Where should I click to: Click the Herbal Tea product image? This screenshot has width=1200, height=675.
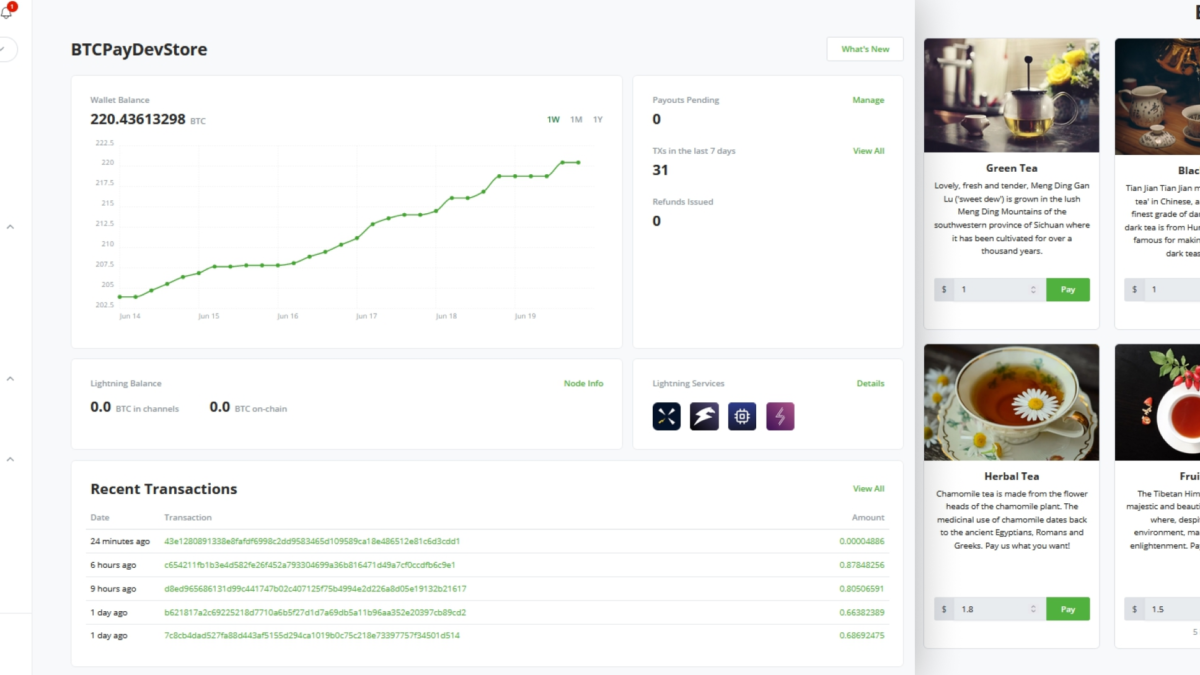click(x=1011, y=403)
